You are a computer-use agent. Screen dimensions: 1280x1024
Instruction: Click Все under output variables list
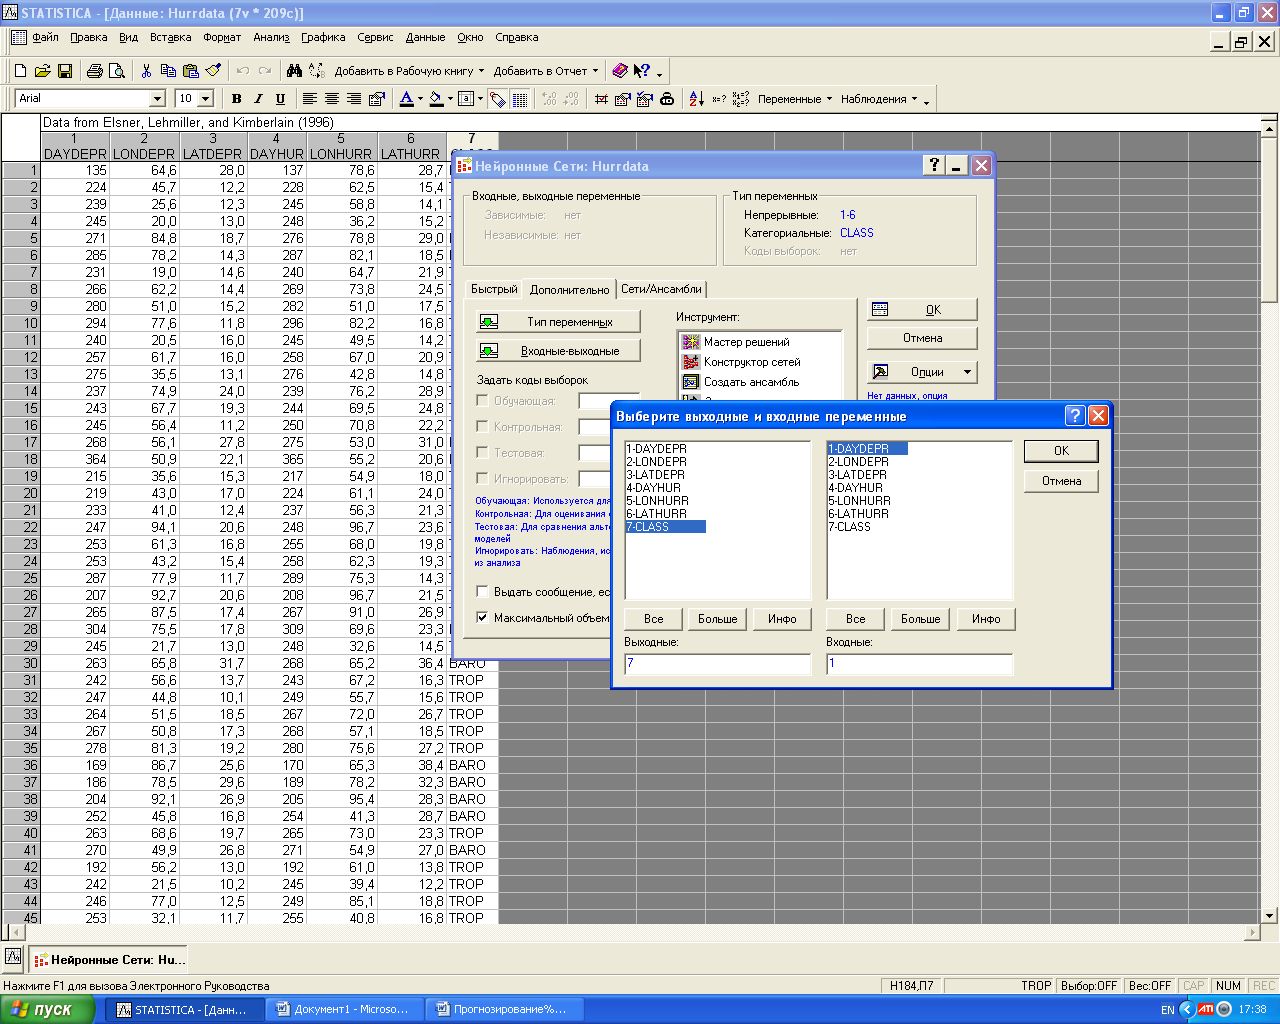pos(653,619)
